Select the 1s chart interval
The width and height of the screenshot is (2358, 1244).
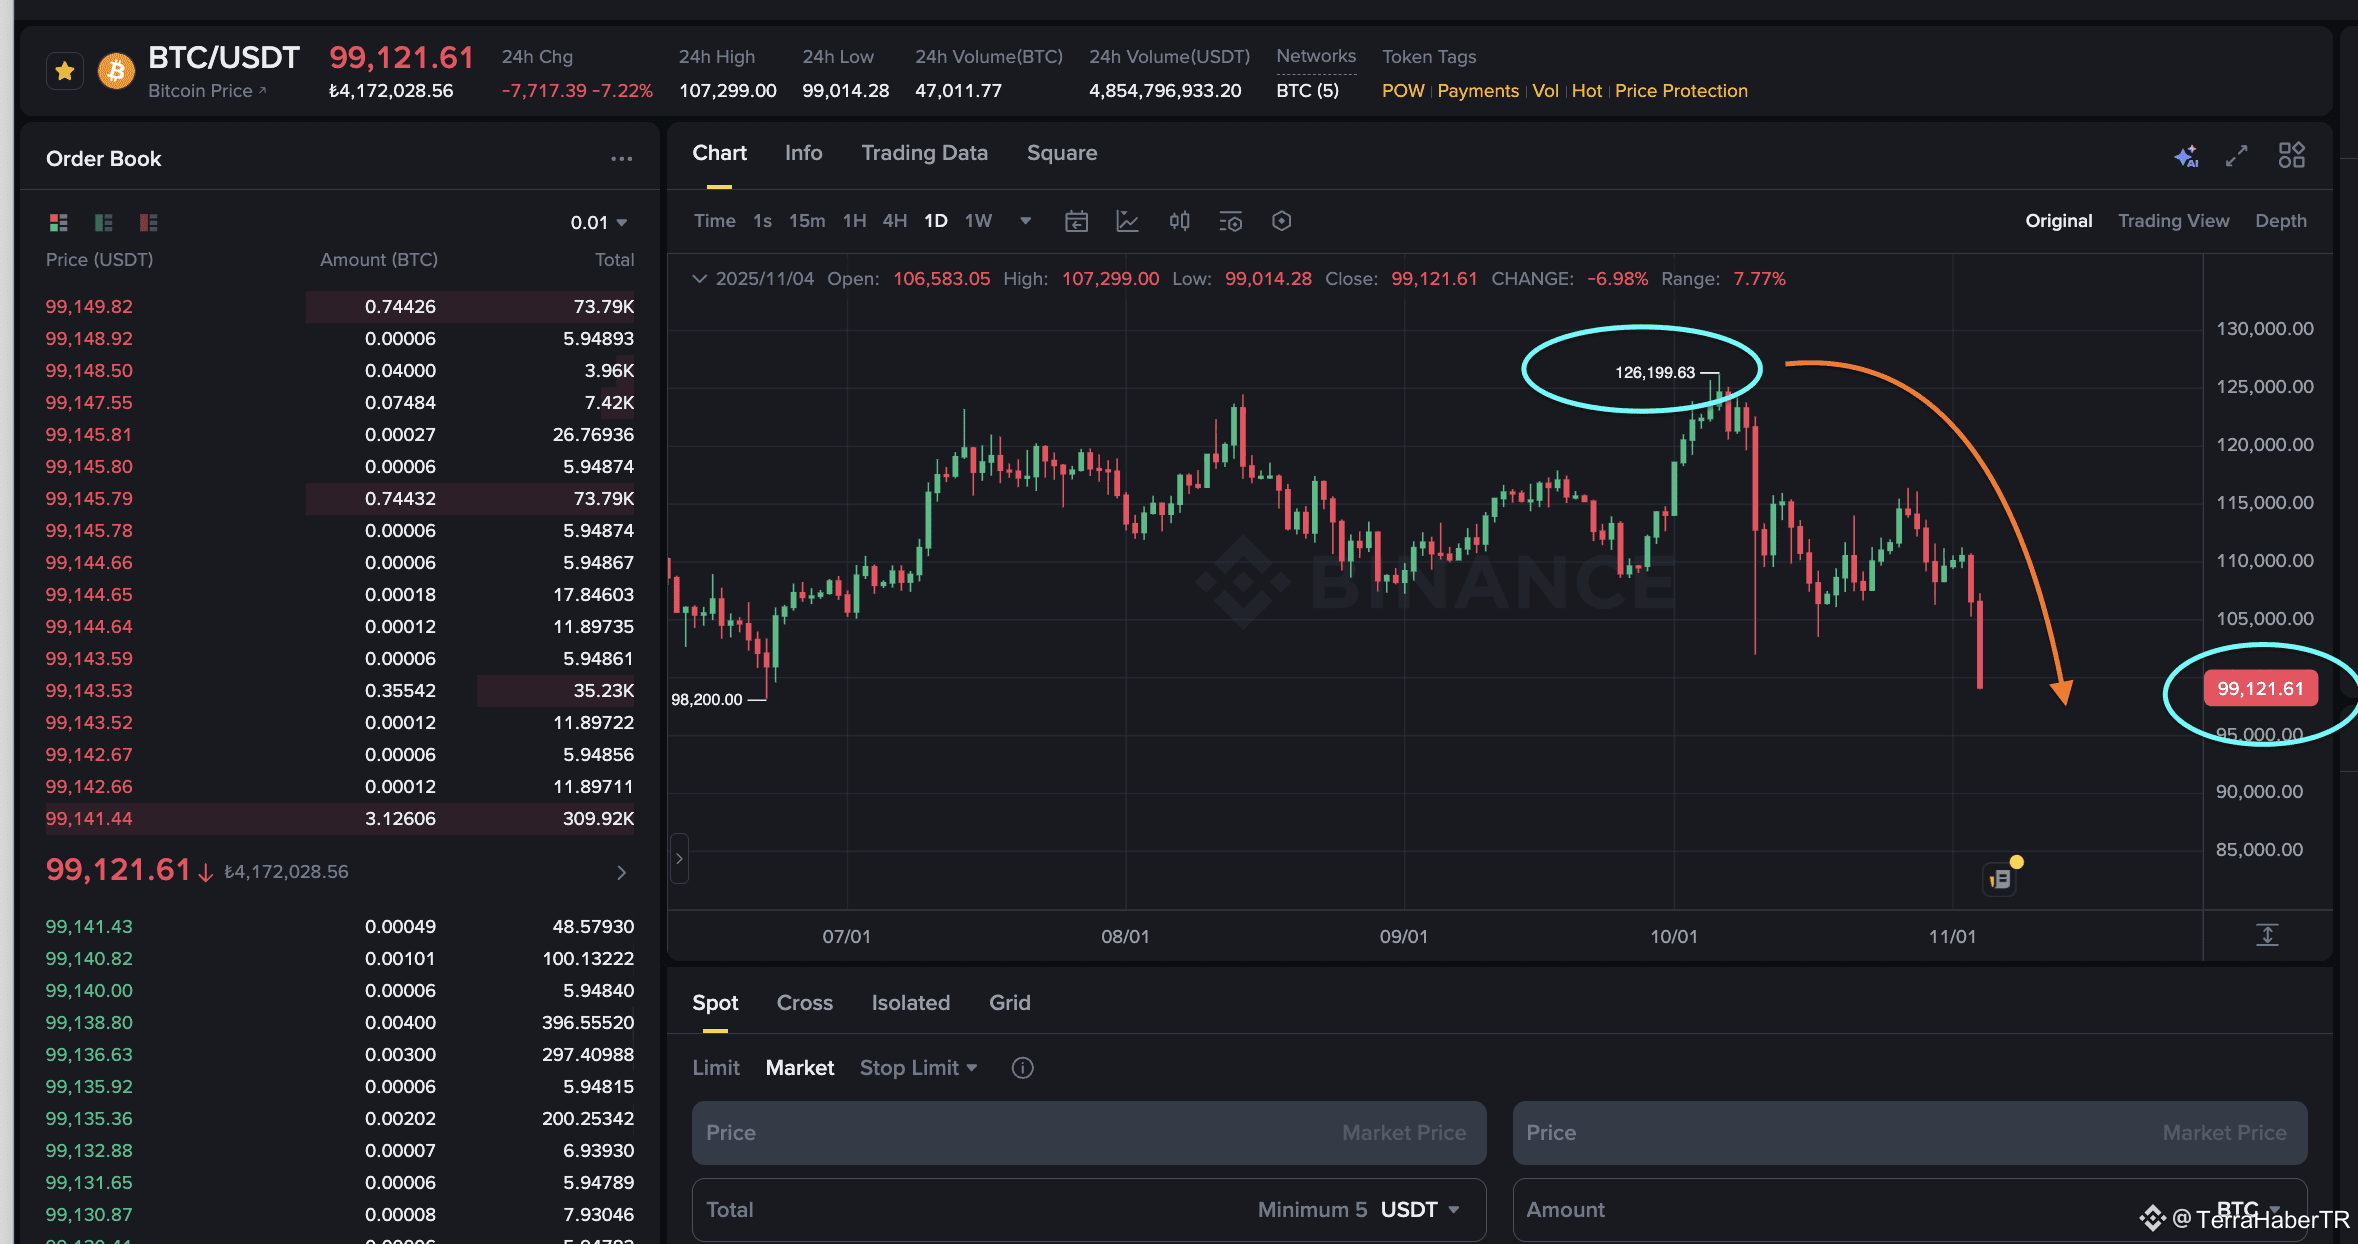[762, 221]
